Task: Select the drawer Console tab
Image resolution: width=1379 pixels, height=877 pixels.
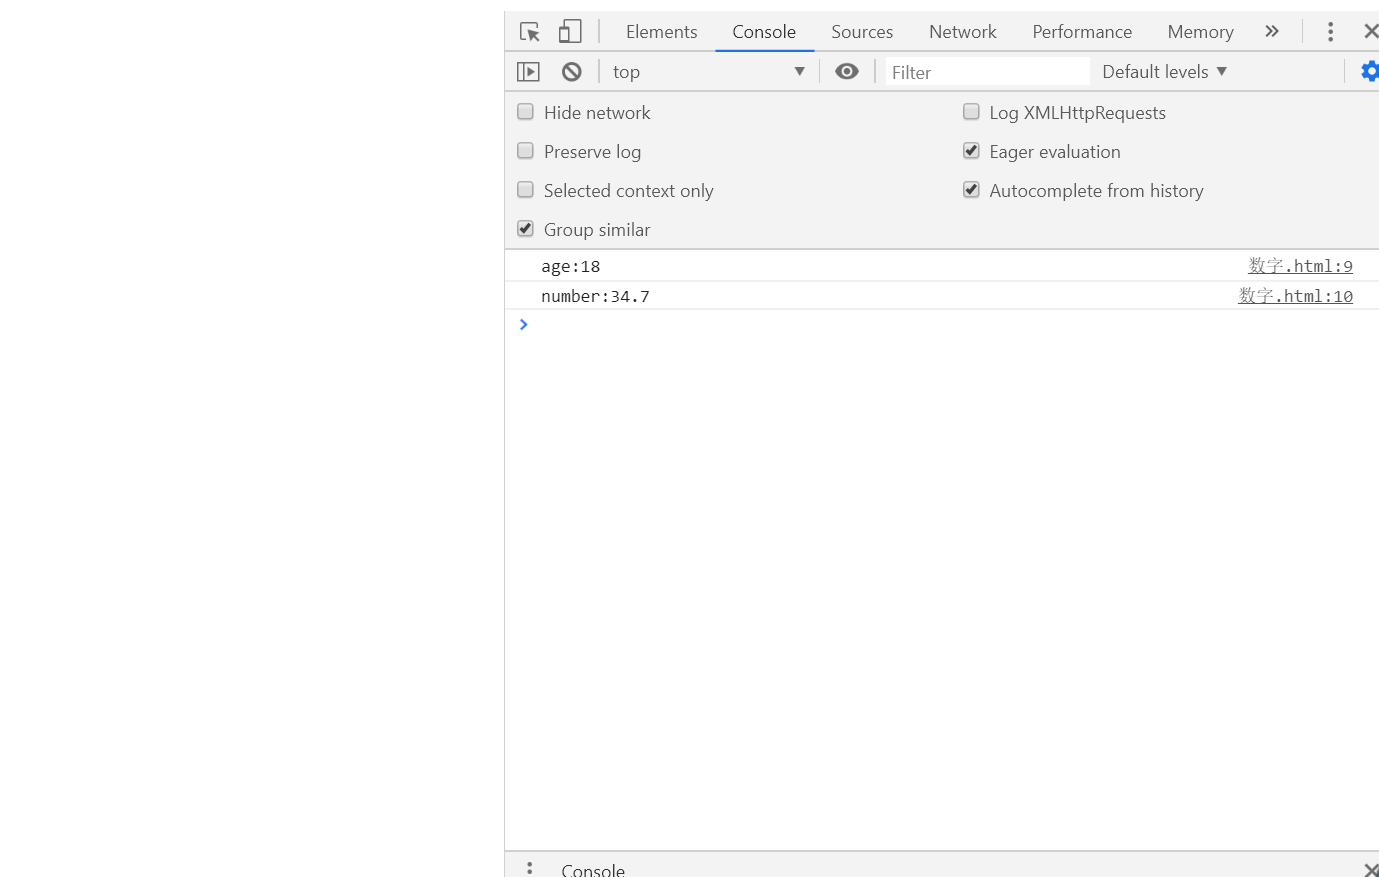Action: [593, 869]
